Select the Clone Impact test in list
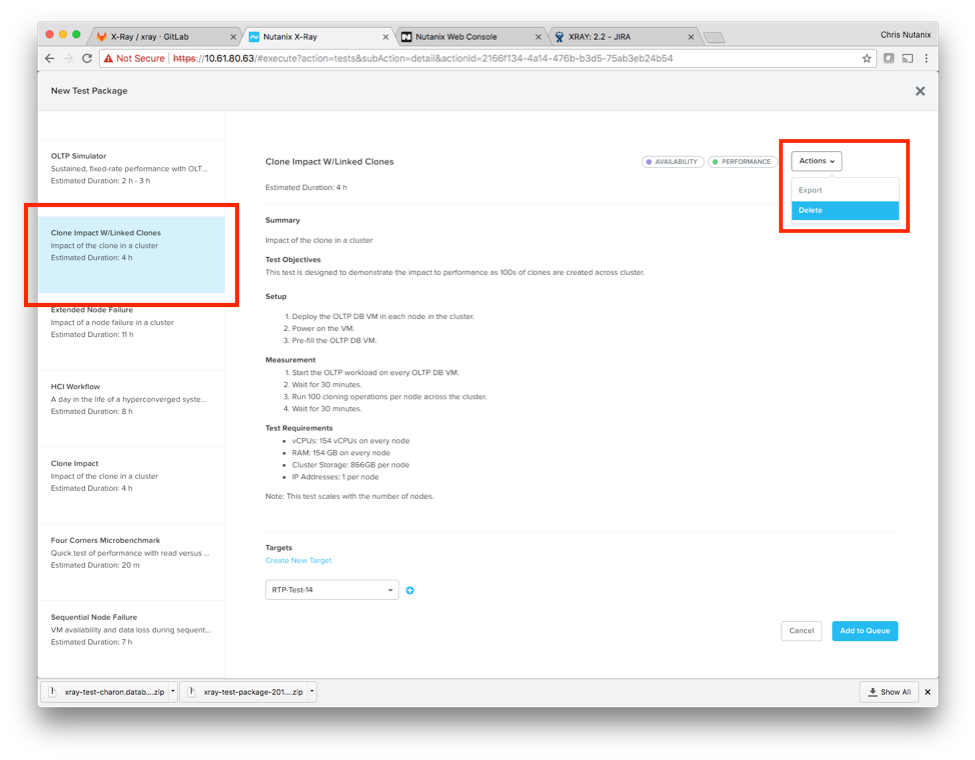975x760 pixels. click(x=131, y=486)
